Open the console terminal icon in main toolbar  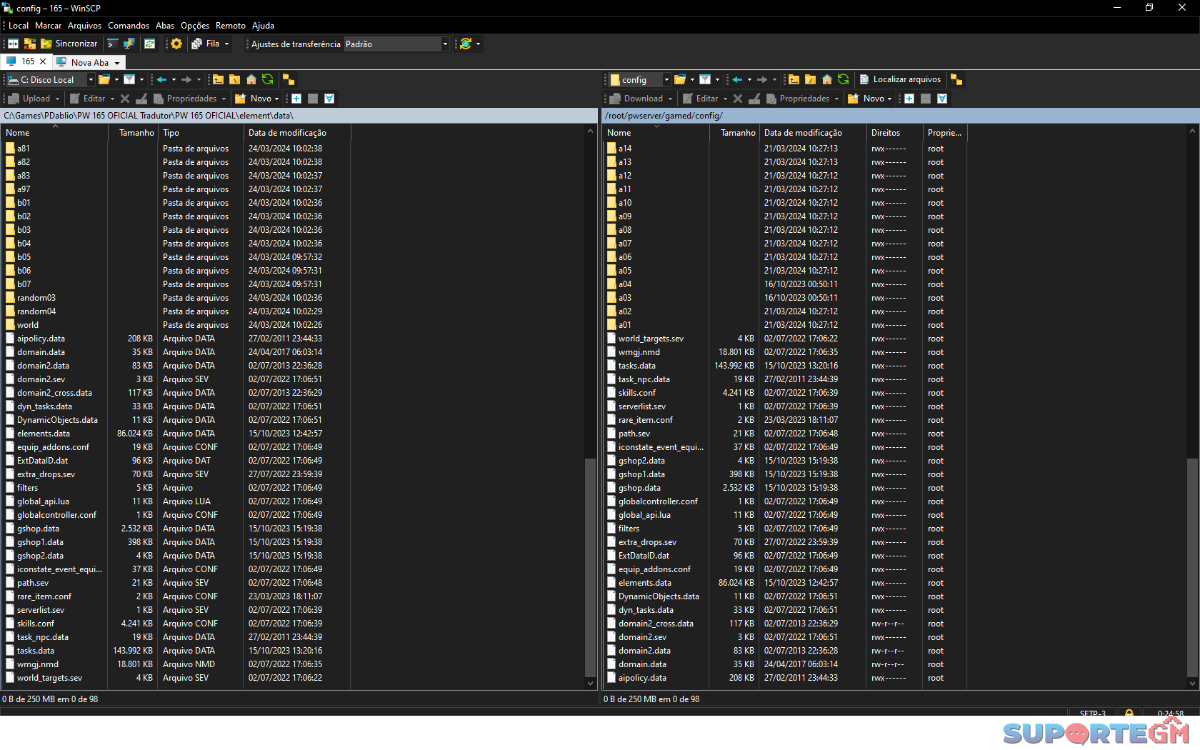pyautogui.click(x=113, y=44)
